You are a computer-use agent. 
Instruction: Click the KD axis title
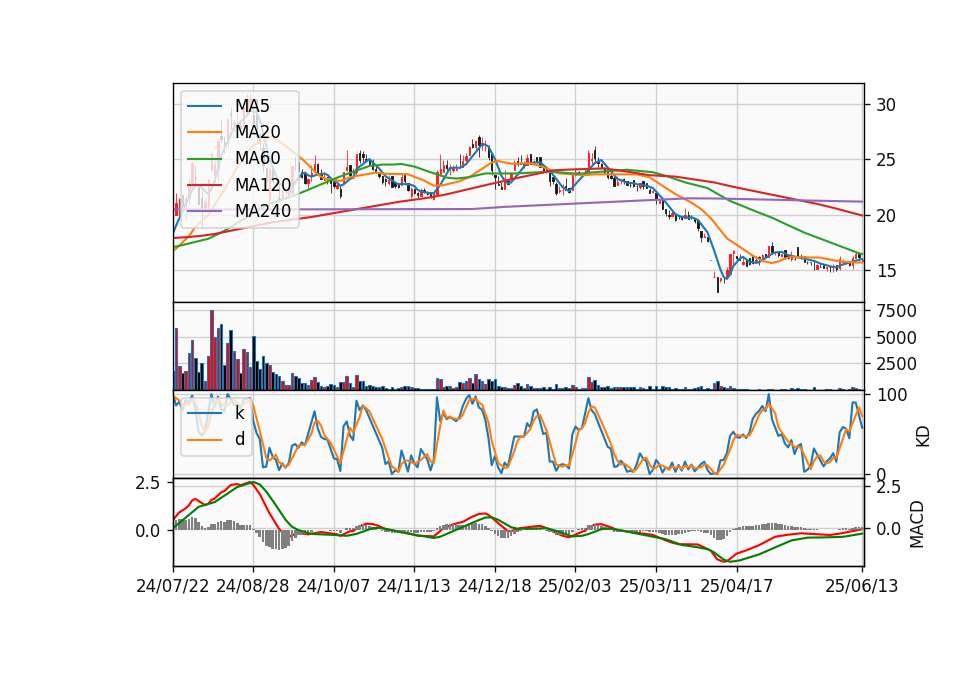(x=923, y=437)
